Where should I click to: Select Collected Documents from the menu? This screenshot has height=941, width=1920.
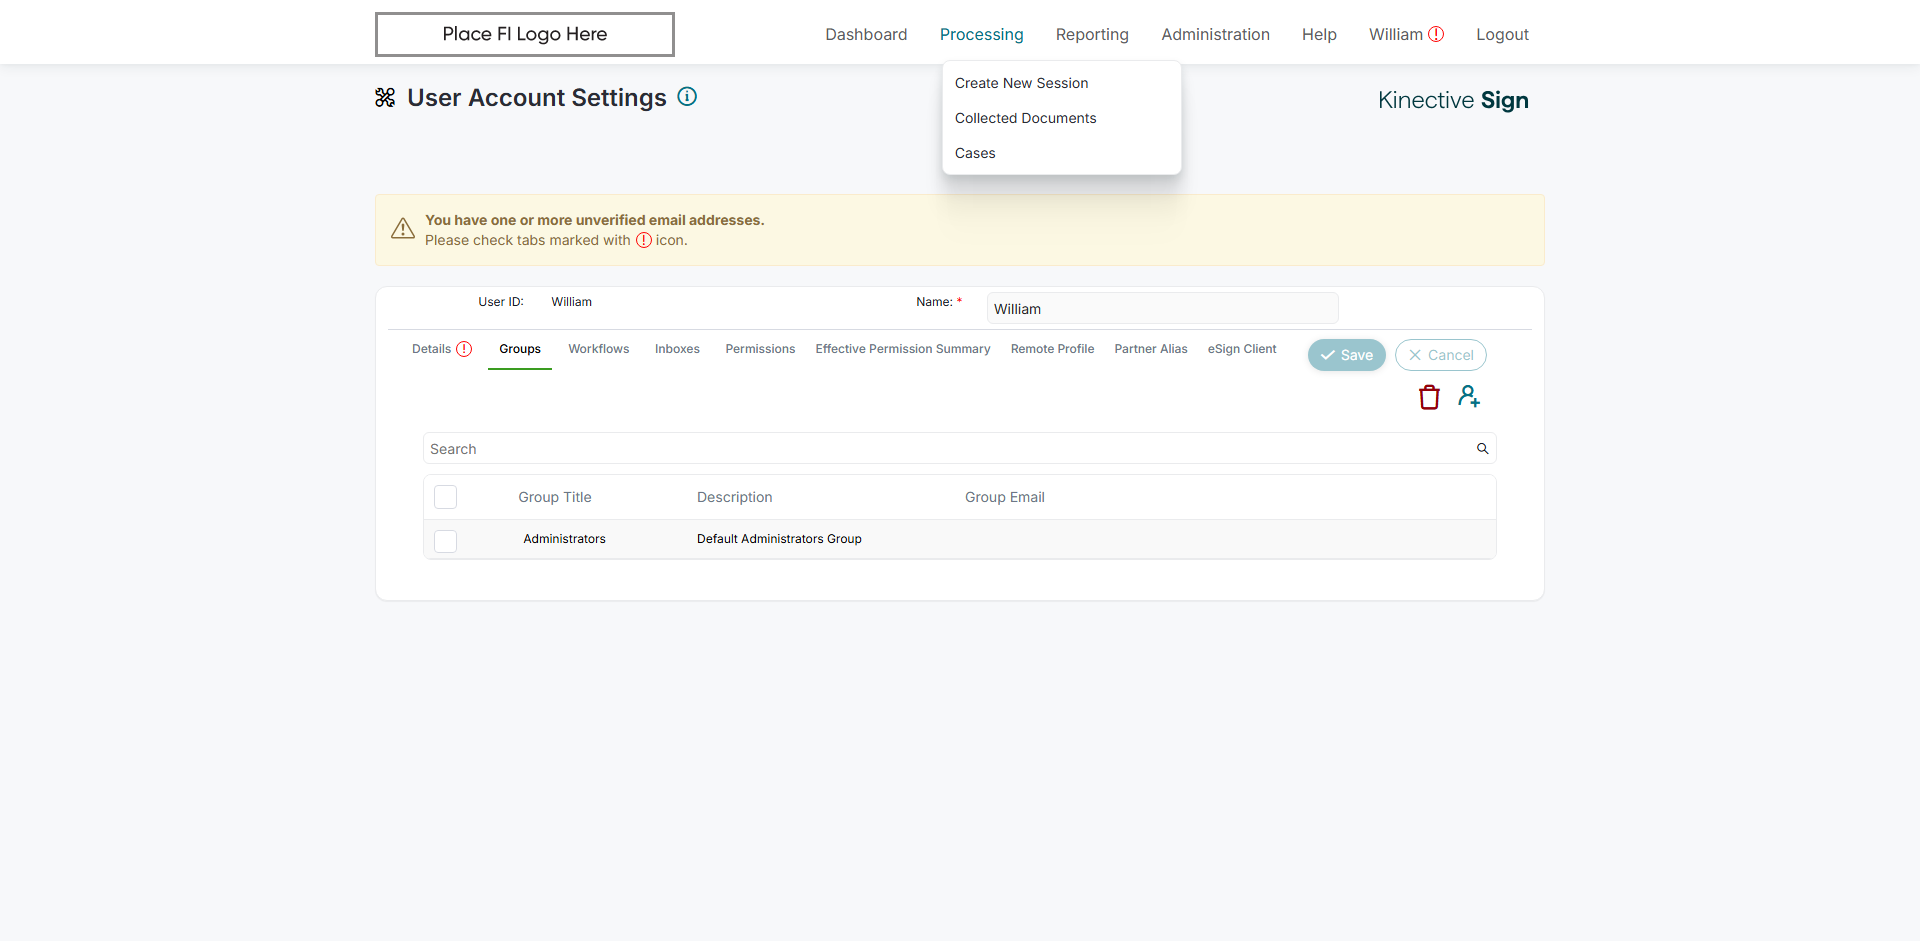pos(1026,118)
